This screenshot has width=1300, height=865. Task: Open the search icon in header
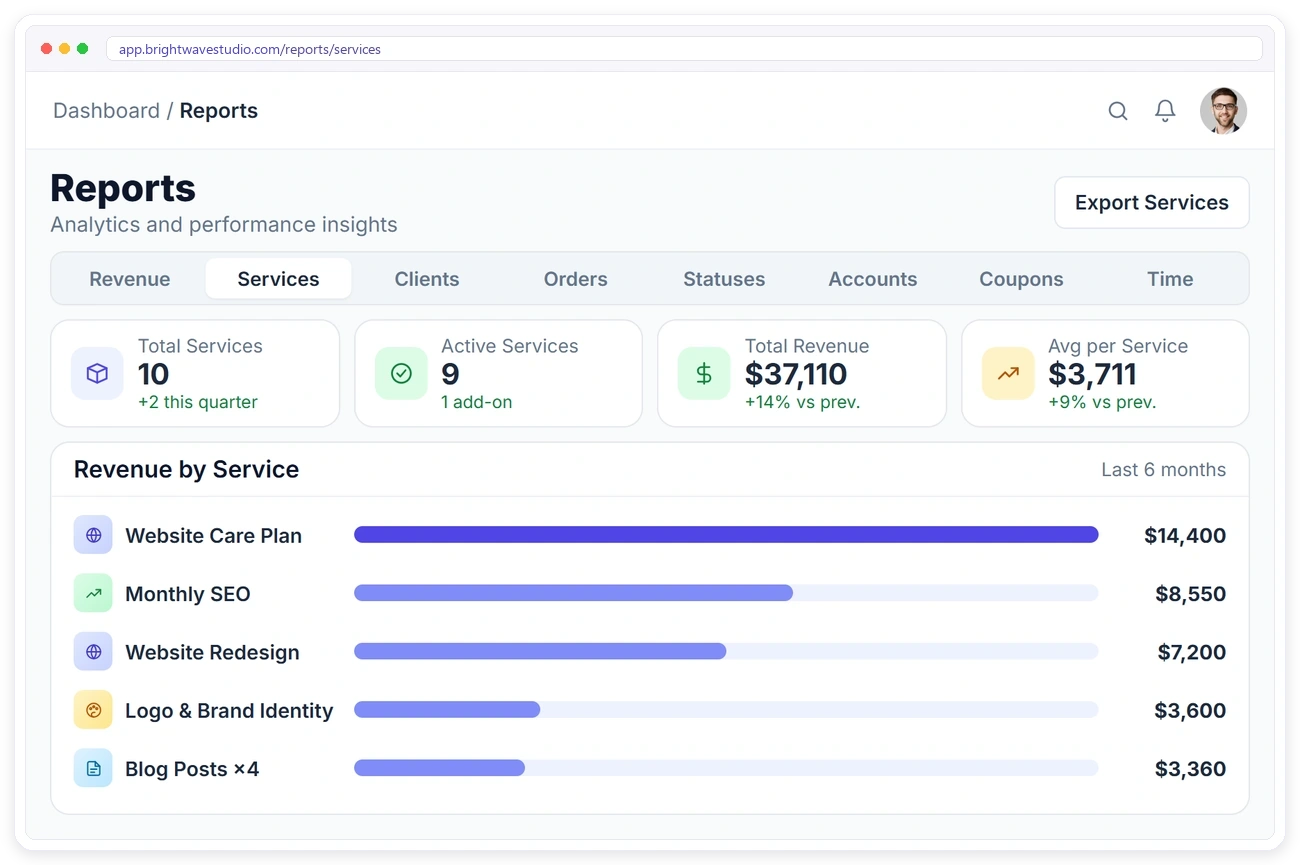pos(1118,111)
